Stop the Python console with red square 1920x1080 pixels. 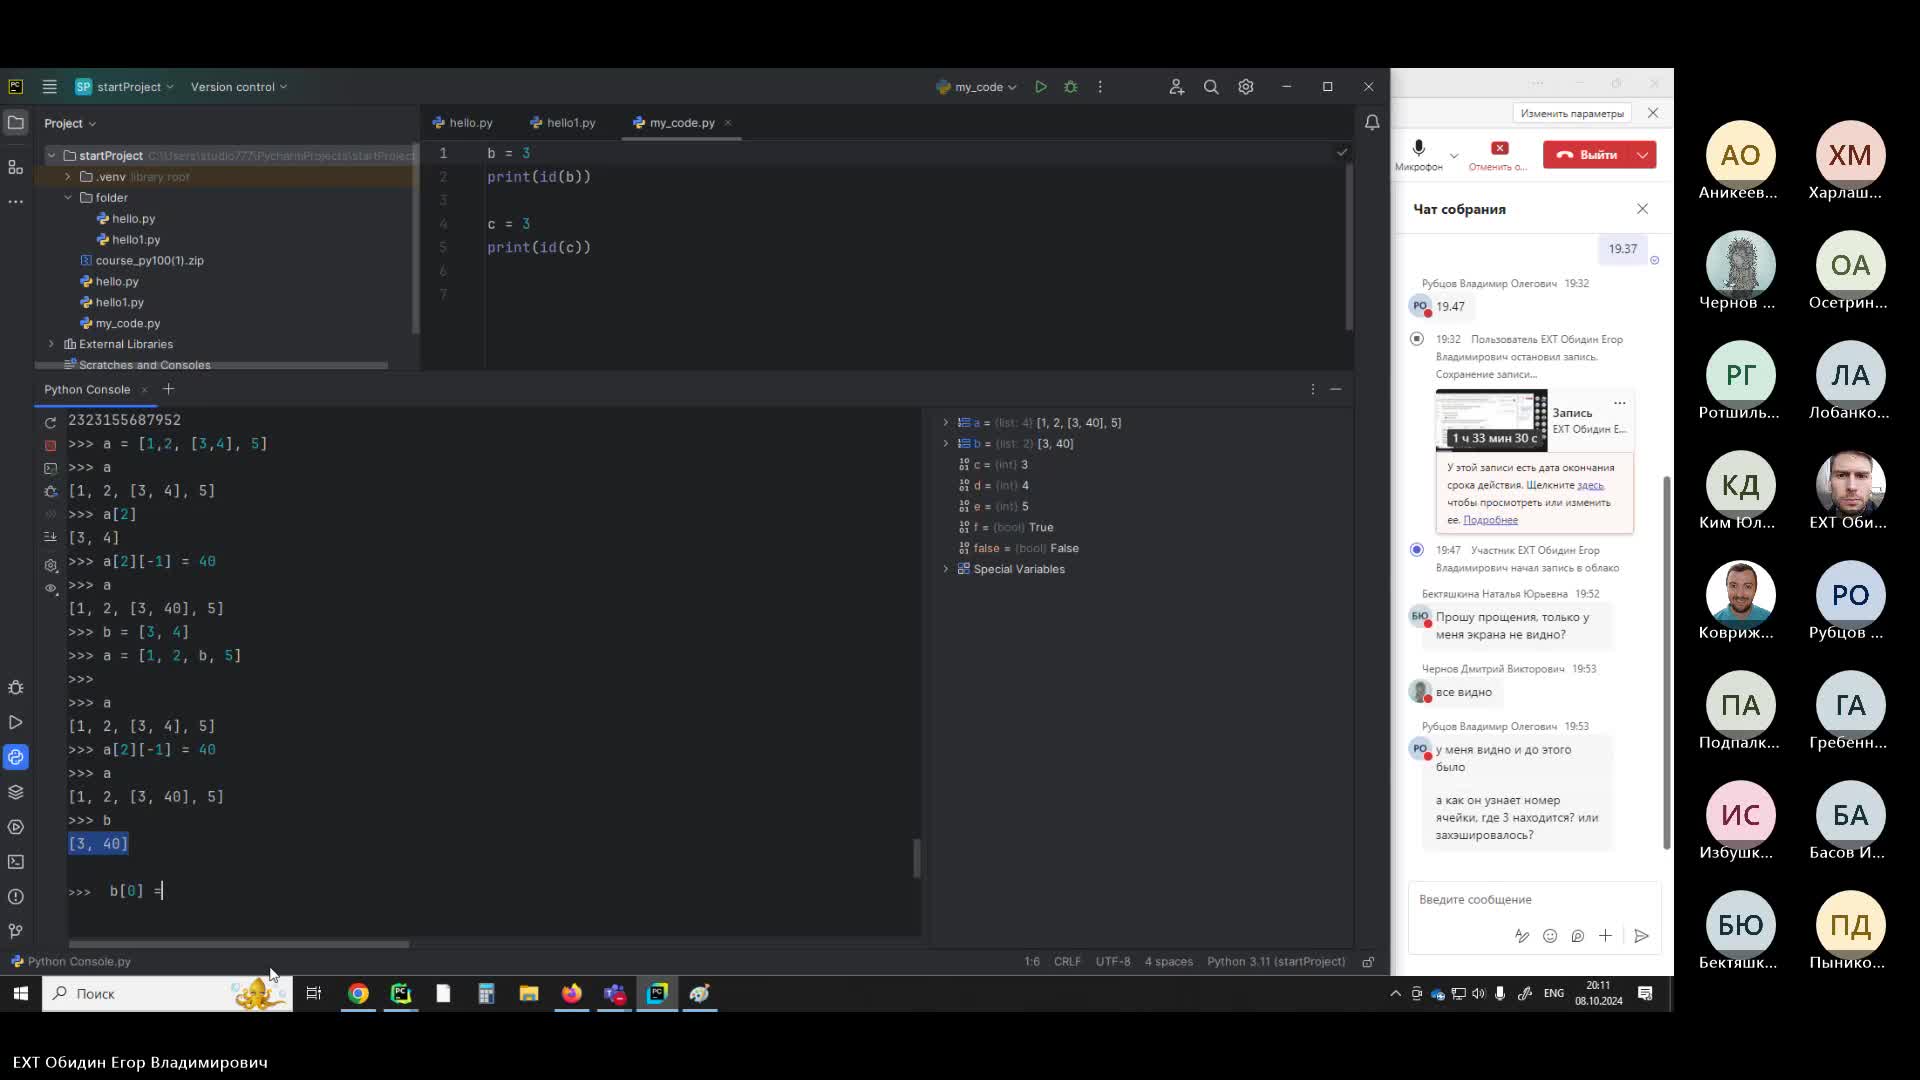click(x=51, y=445)
